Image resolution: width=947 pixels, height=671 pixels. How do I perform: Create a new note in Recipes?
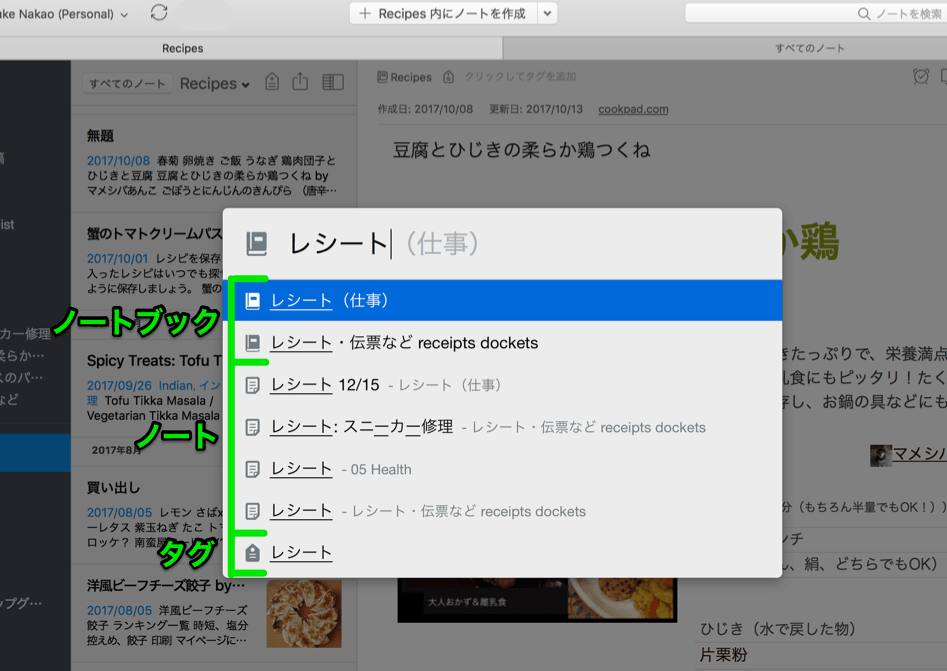pos(444,13)
